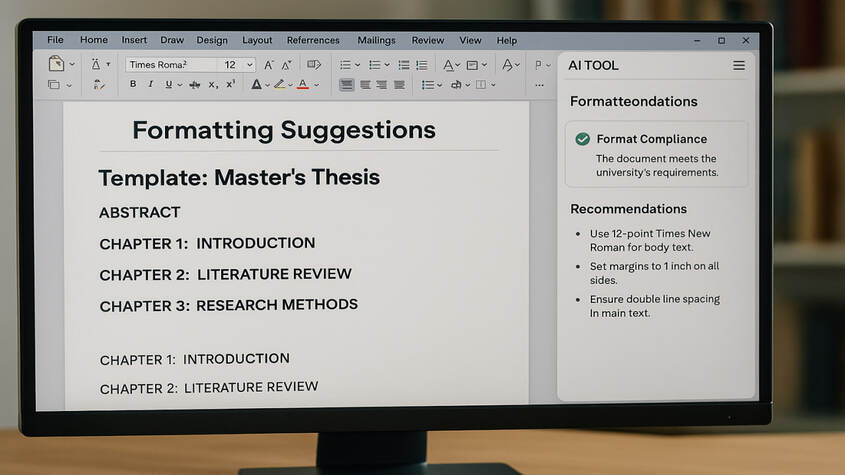The height and width of the screenshot is (475, 845).
Task: Click the Paste clipboard icon
Action: coord(56,64)
